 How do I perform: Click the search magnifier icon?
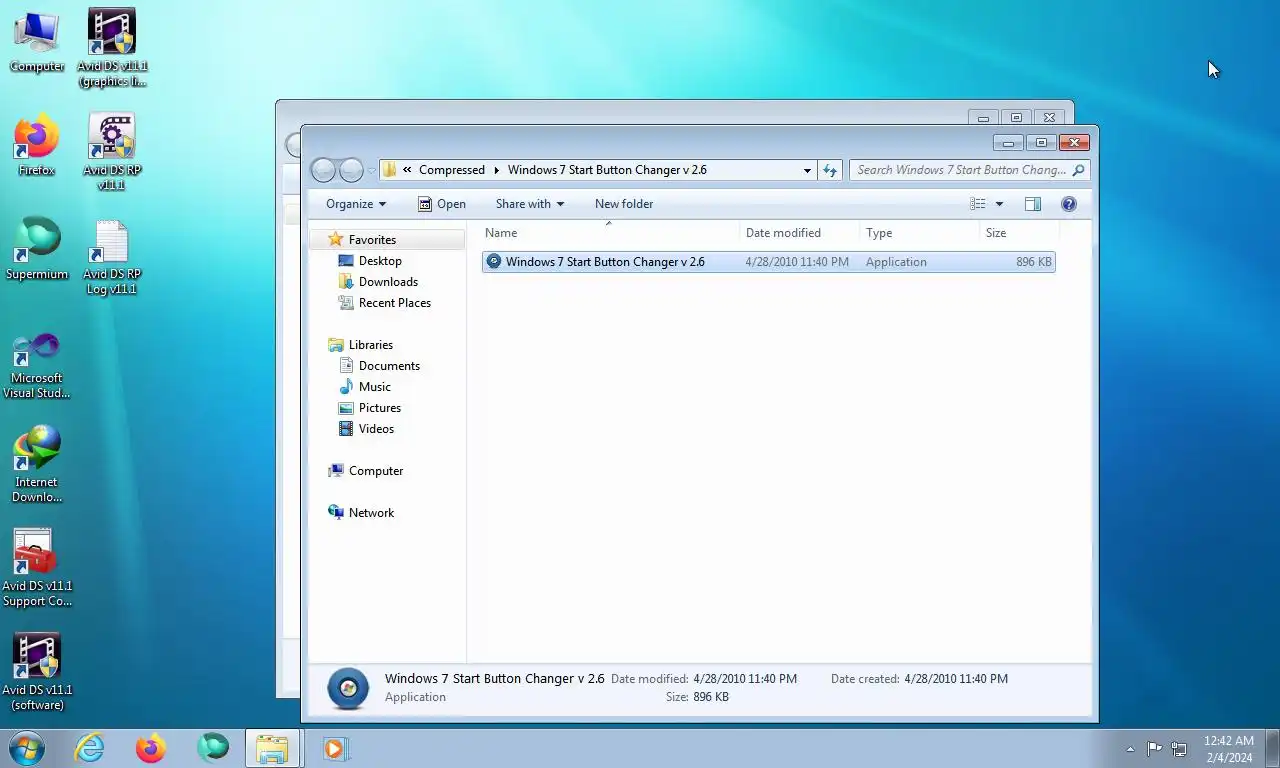[1078, 170]
